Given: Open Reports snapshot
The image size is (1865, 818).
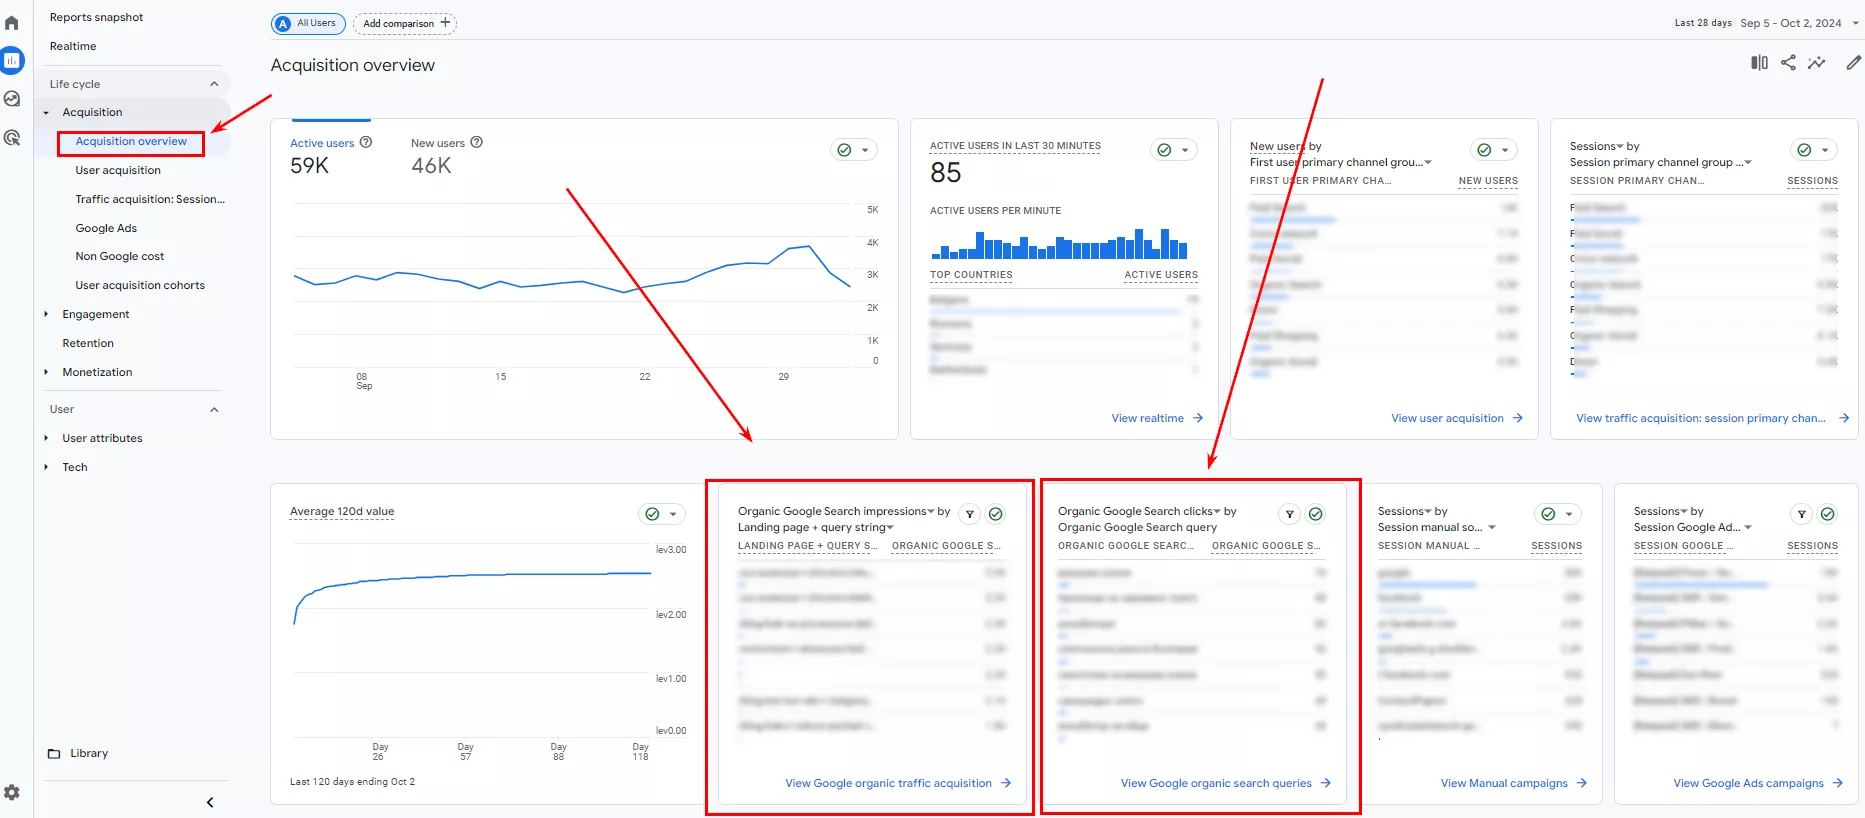Looking at the screenshot, I should pyautogui.click(x=97, y=17).
